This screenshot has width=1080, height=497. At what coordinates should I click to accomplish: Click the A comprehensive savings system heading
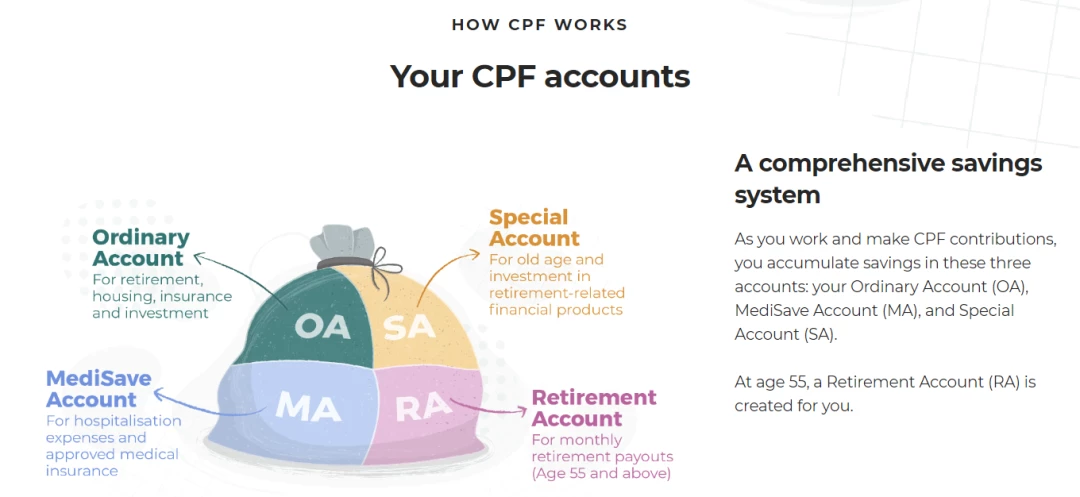coord(888,179)
